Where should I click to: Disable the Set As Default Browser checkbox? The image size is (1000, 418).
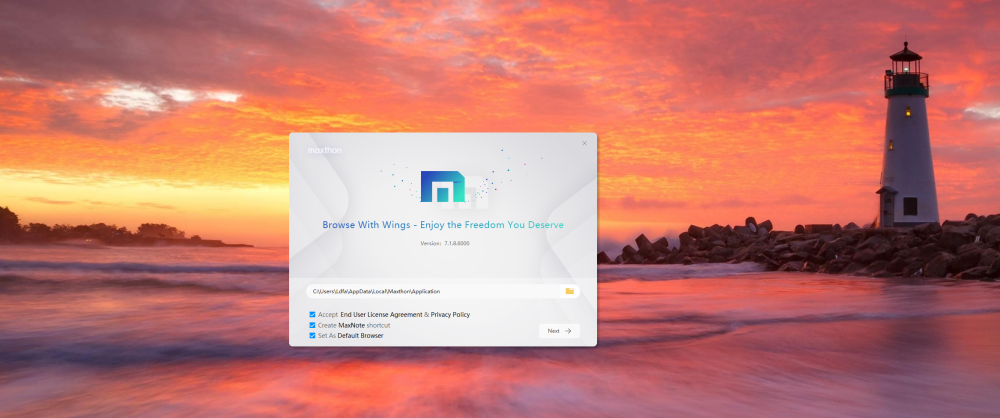(x=312, y=336)
